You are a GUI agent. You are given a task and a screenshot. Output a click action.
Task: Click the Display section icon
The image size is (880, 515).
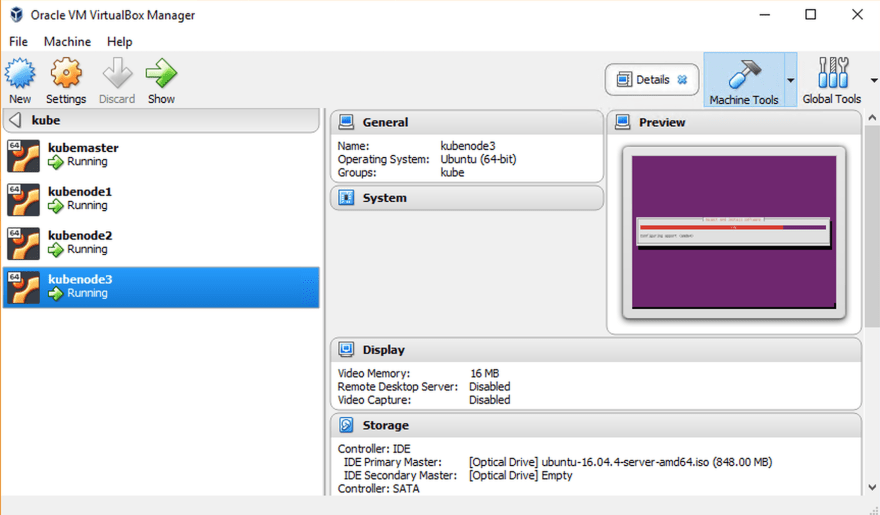[346, 349]
